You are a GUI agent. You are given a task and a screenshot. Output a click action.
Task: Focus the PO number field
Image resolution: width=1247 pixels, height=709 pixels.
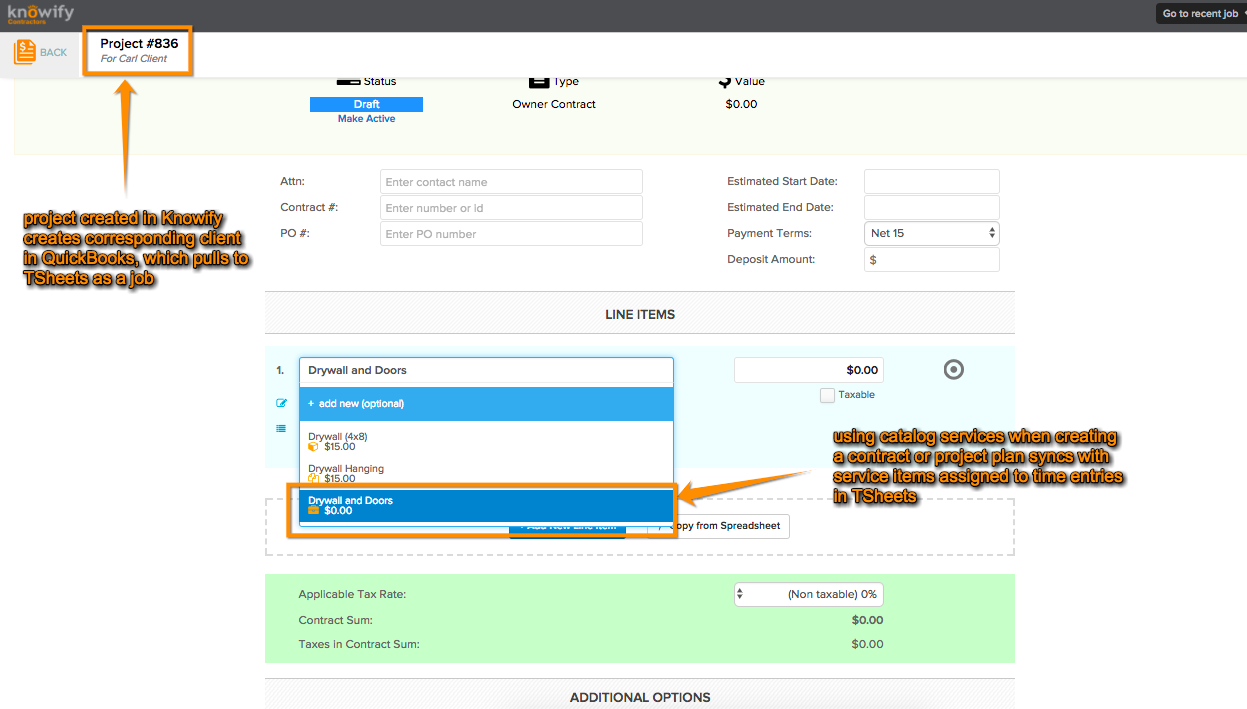click(511, 234)
